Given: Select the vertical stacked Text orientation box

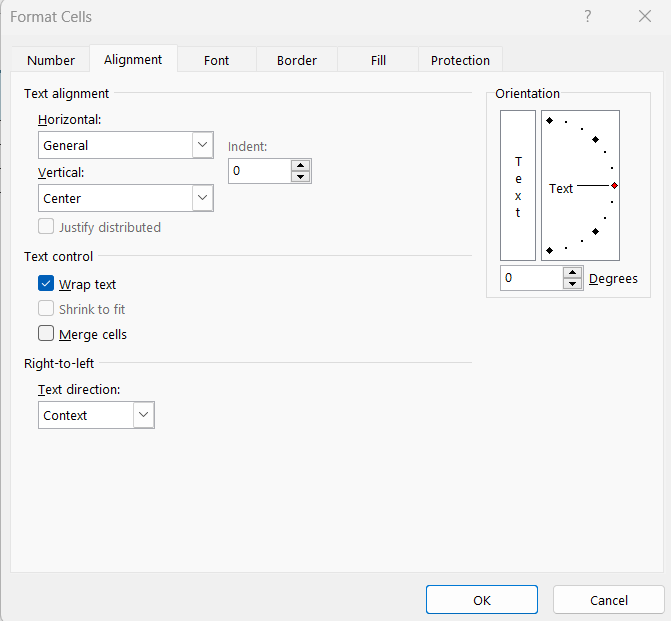Looking at the screenshot, I should (518, 185).
